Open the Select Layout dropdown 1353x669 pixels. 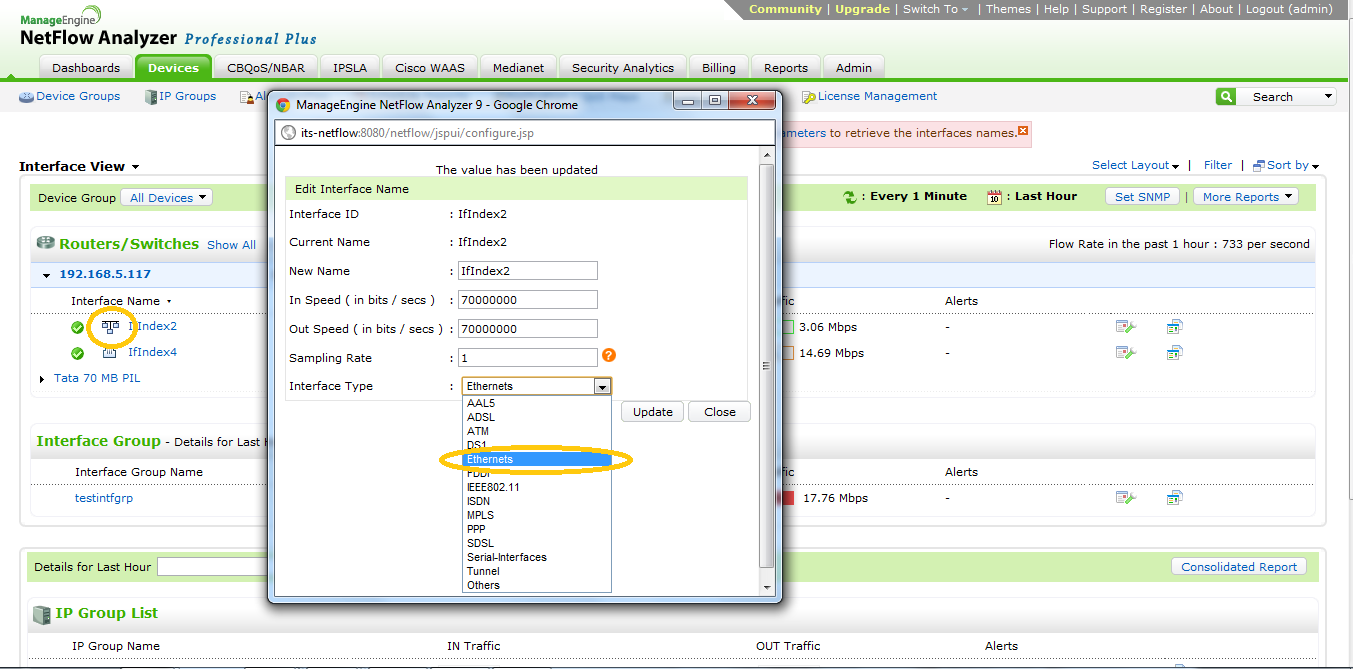[x=1135, y=165]
